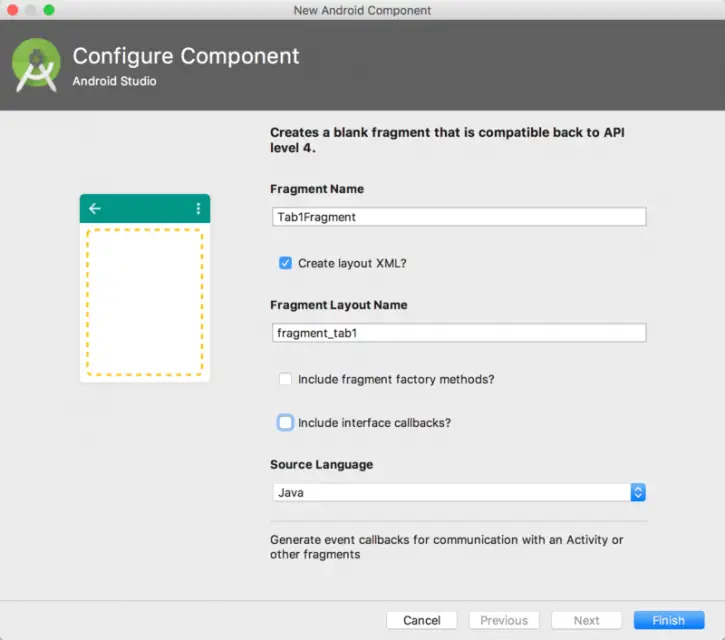This screenshot has height=640, width=725.
Task: Click the Android Studio logo icon
Action: [36, 66]
